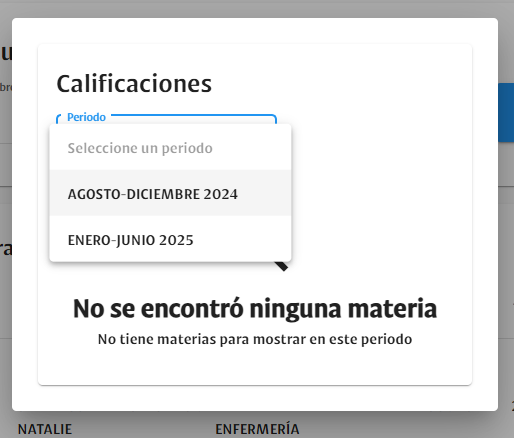
Task: Click 'No se encontró ninguna materia' message
Action: tap(255, 309)
